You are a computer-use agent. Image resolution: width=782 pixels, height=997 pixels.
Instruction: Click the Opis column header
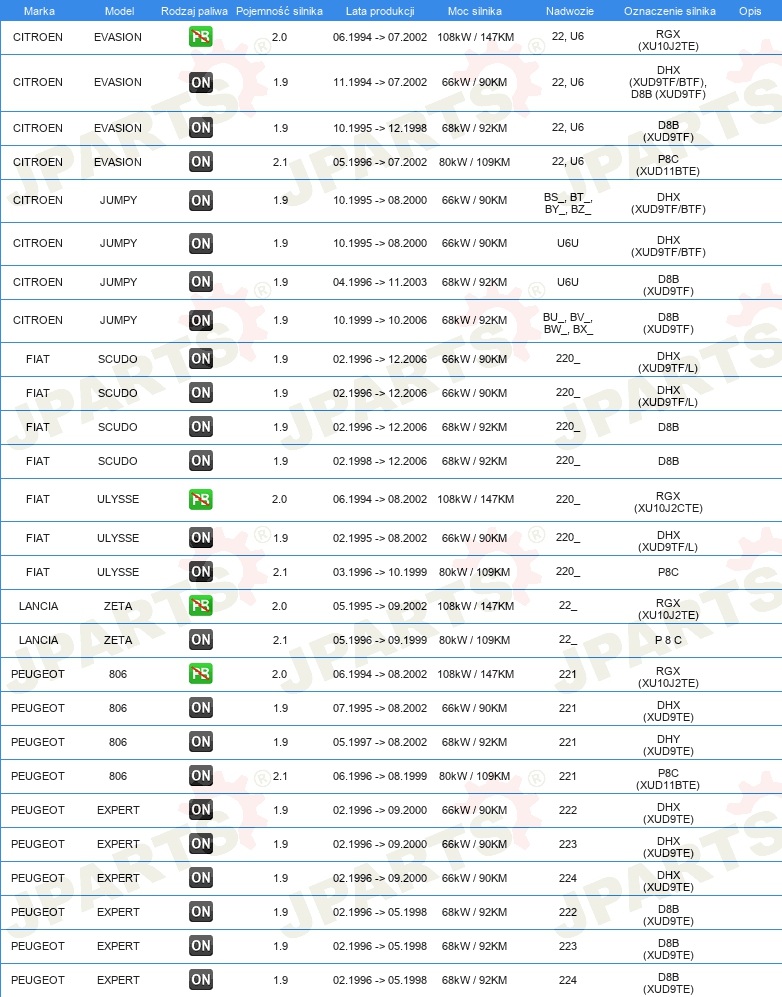point(750,11)
